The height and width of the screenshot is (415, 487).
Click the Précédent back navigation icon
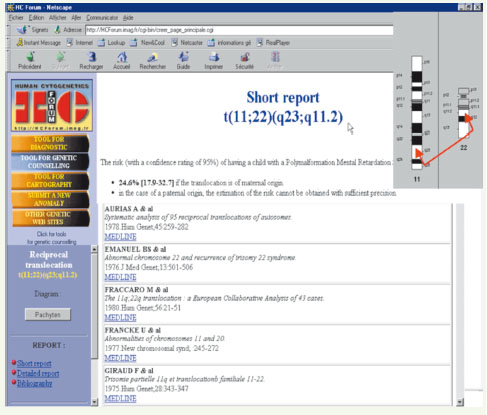pos(31,57)
